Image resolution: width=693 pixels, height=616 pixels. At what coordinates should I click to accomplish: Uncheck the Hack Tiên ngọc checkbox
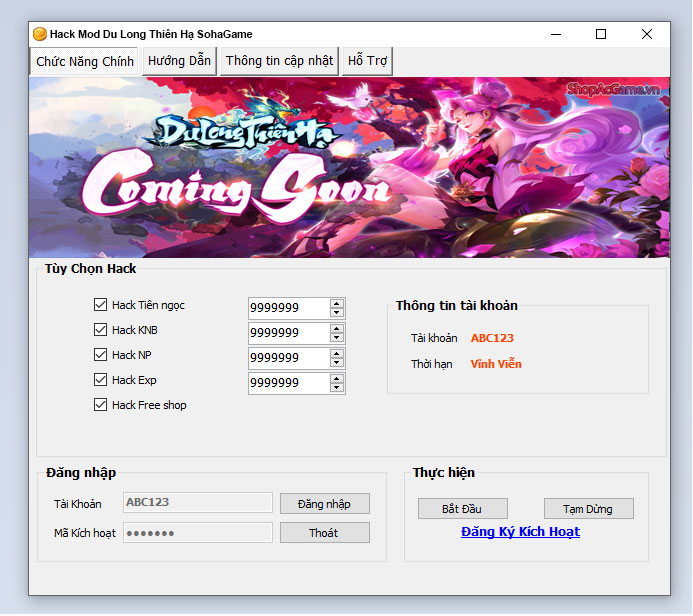100,305
